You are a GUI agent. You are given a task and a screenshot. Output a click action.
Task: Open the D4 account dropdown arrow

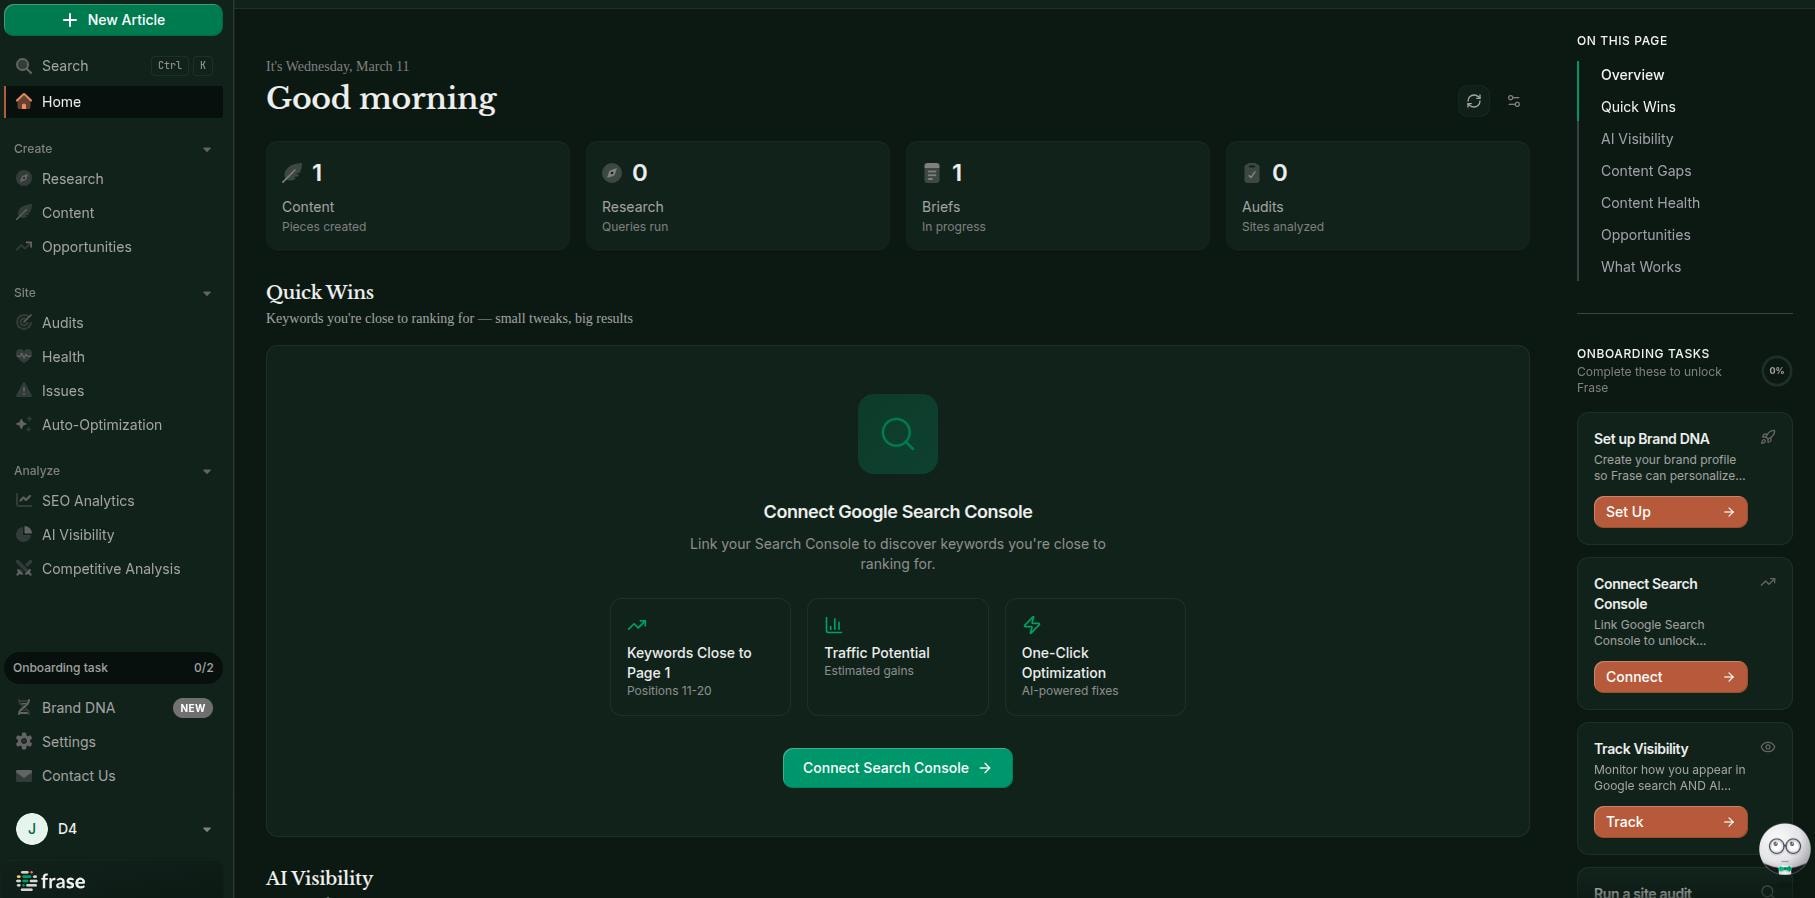(x=207, y=829)
